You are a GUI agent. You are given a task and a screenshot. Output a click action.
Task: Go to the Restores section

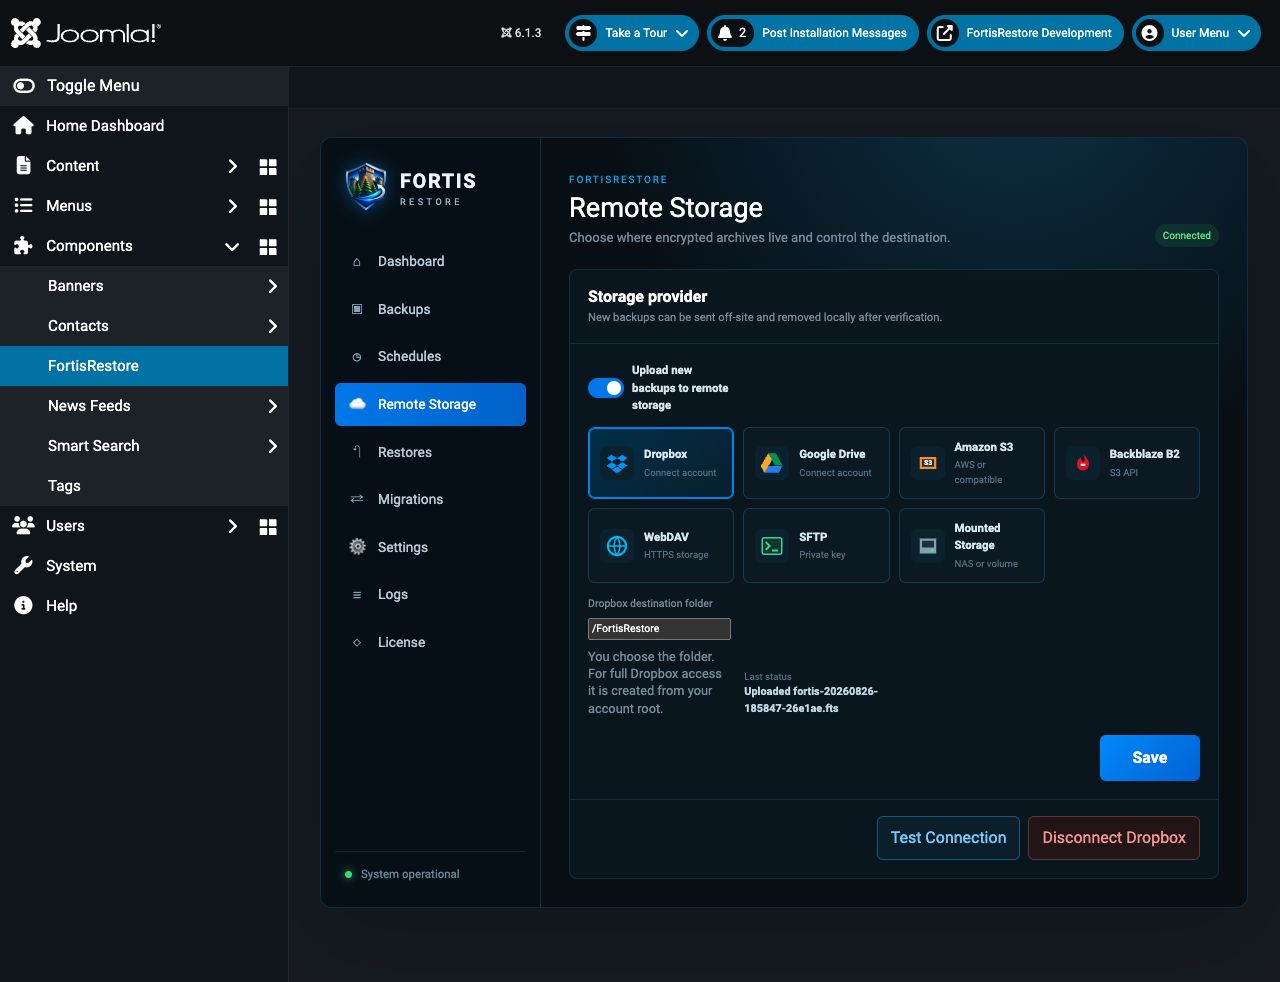pyautogui.click(x=430, y=452)
